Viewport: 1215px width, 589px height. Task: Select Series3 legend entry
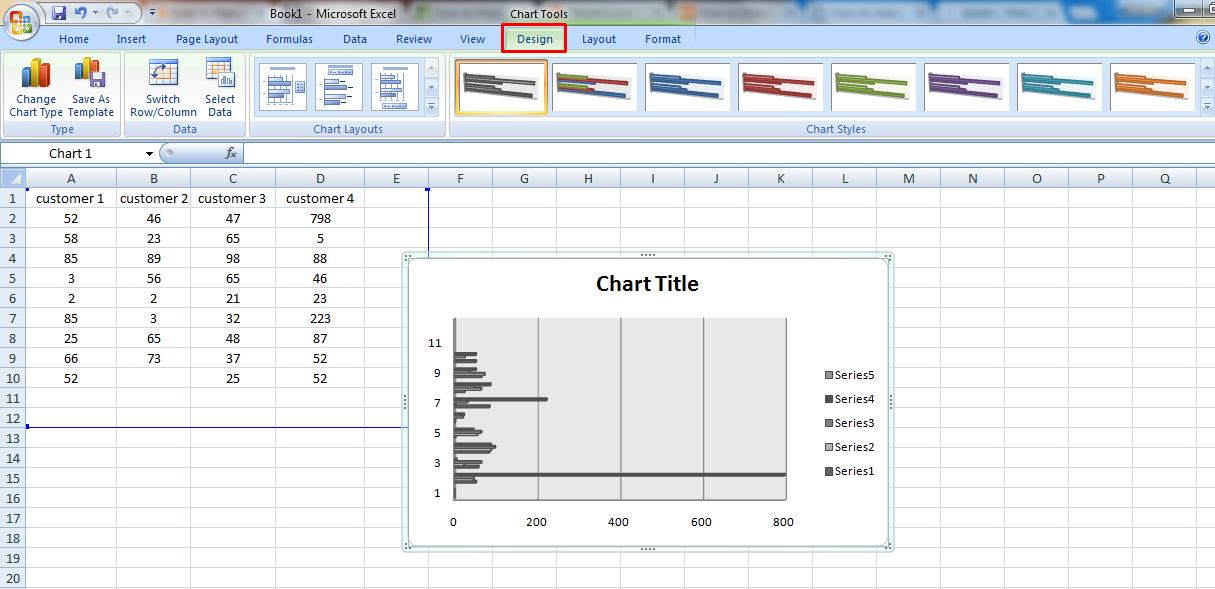pos(850,423)
